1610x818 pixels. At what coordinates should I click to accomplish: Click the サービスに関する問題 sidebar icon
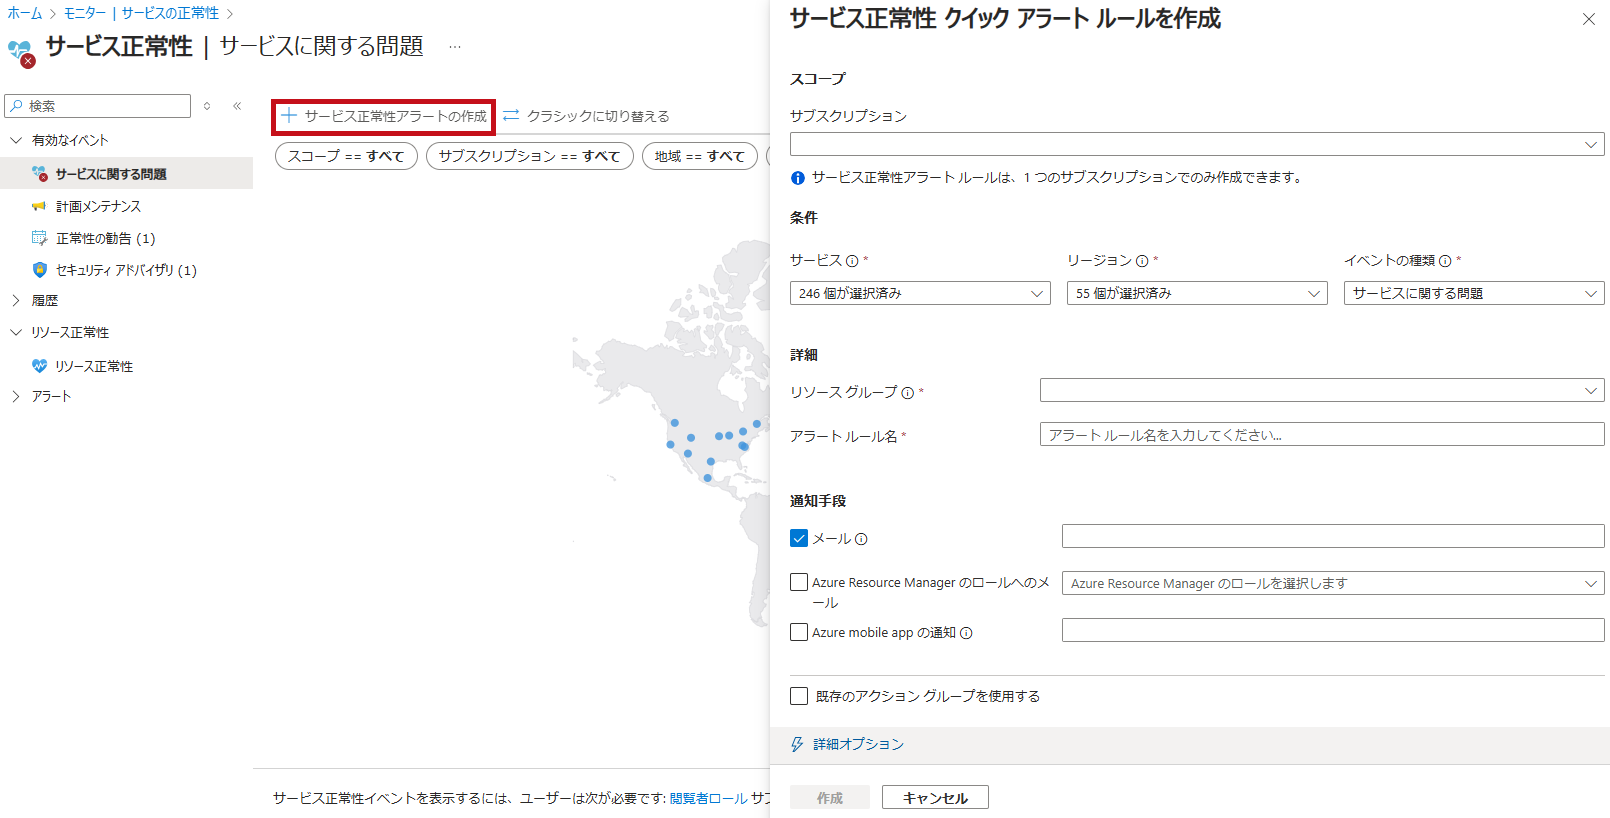pos(39,173)
